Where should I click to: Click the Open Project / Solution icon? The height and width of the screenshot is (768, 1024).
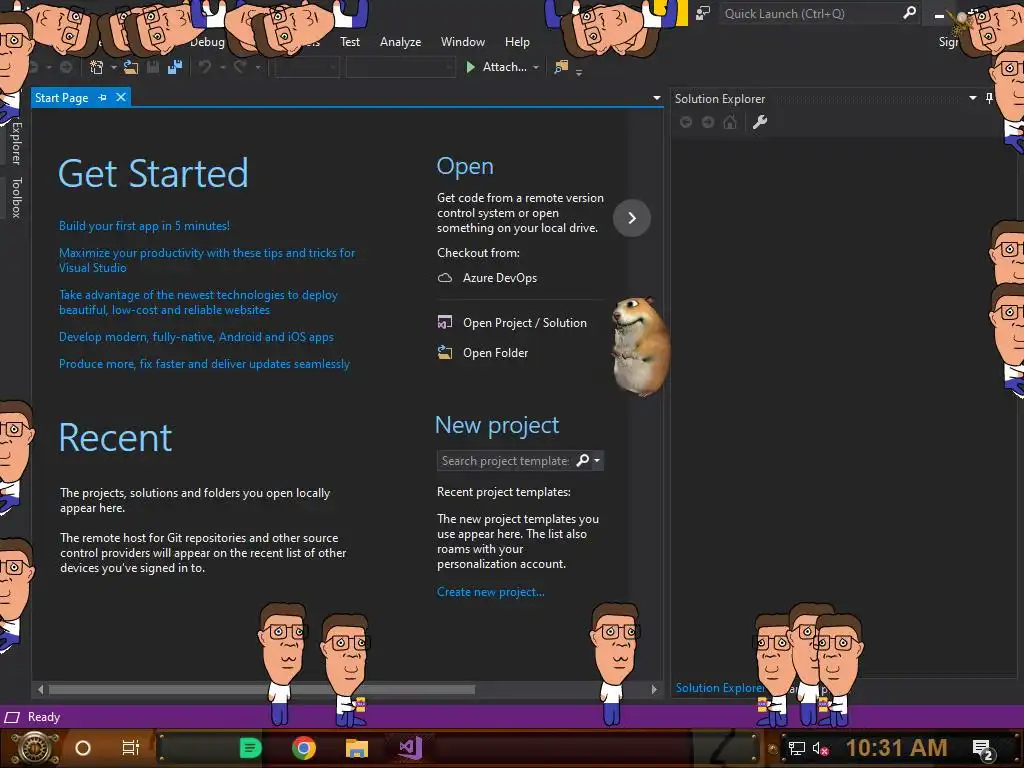coord(445,323)
